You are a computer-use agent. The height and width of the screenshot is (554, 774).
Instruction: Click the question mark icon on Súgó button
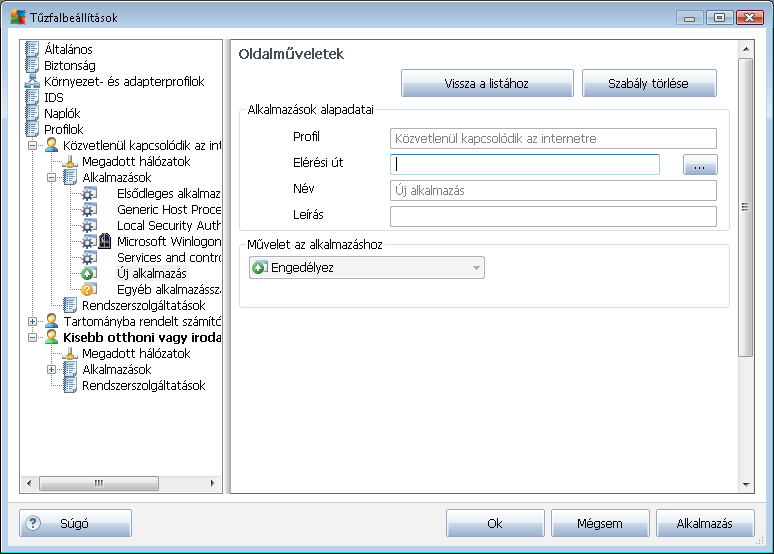(33, 523)
